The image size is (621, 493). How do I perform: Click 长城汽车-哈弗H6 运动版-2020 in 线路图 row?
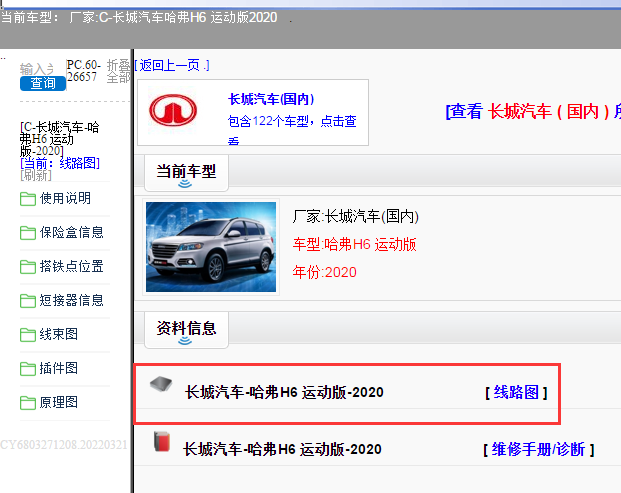284,392
